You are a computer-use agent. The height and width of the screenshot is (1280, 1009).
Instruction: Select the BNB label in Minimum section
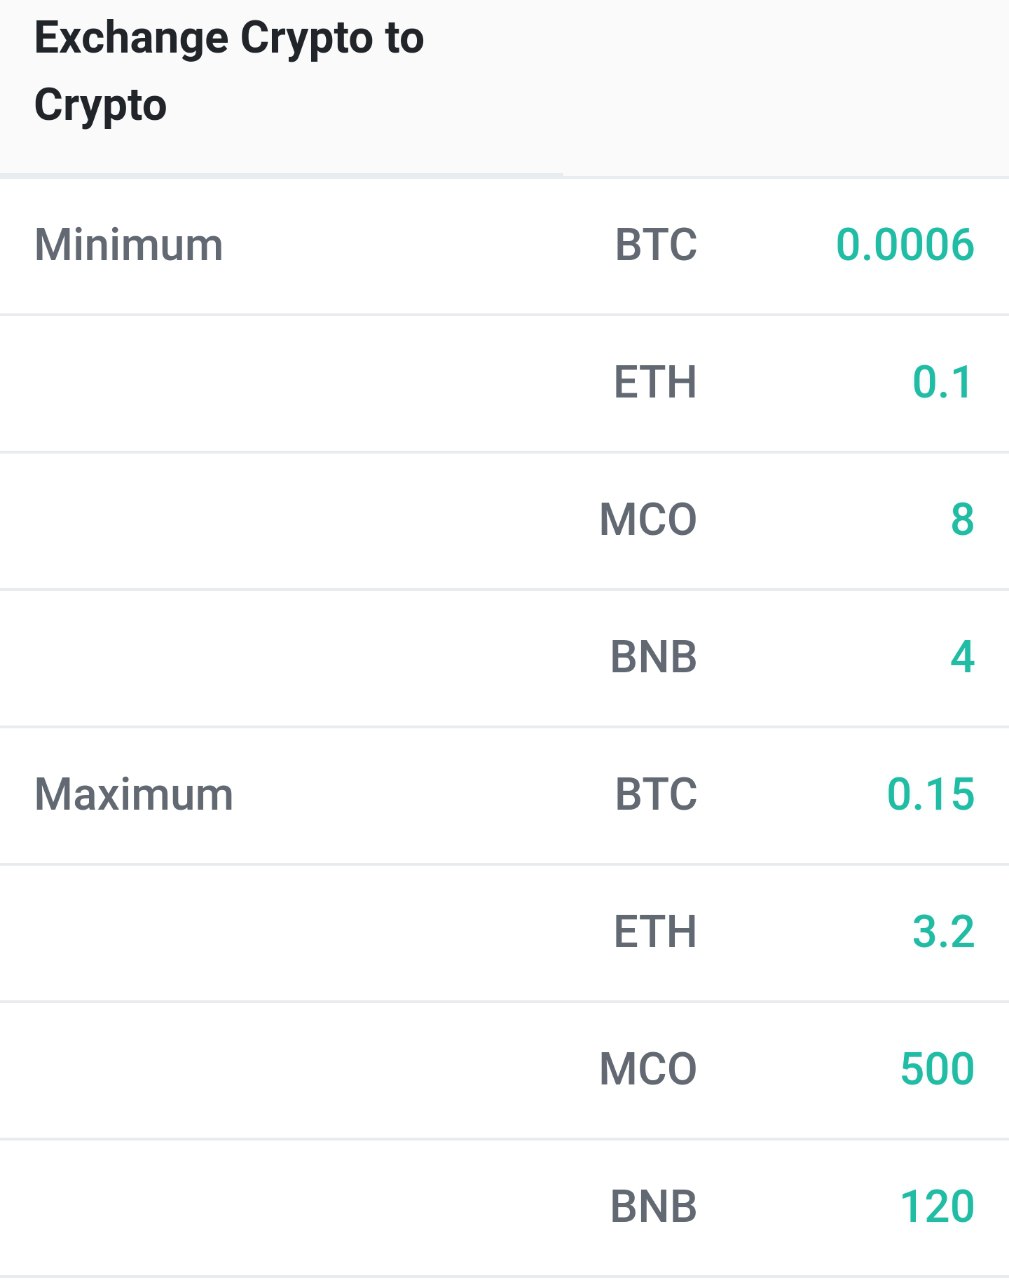653,657
